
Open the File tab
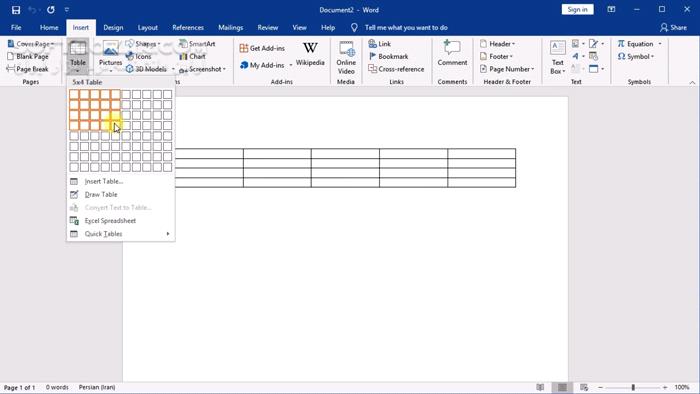point(16,28)
